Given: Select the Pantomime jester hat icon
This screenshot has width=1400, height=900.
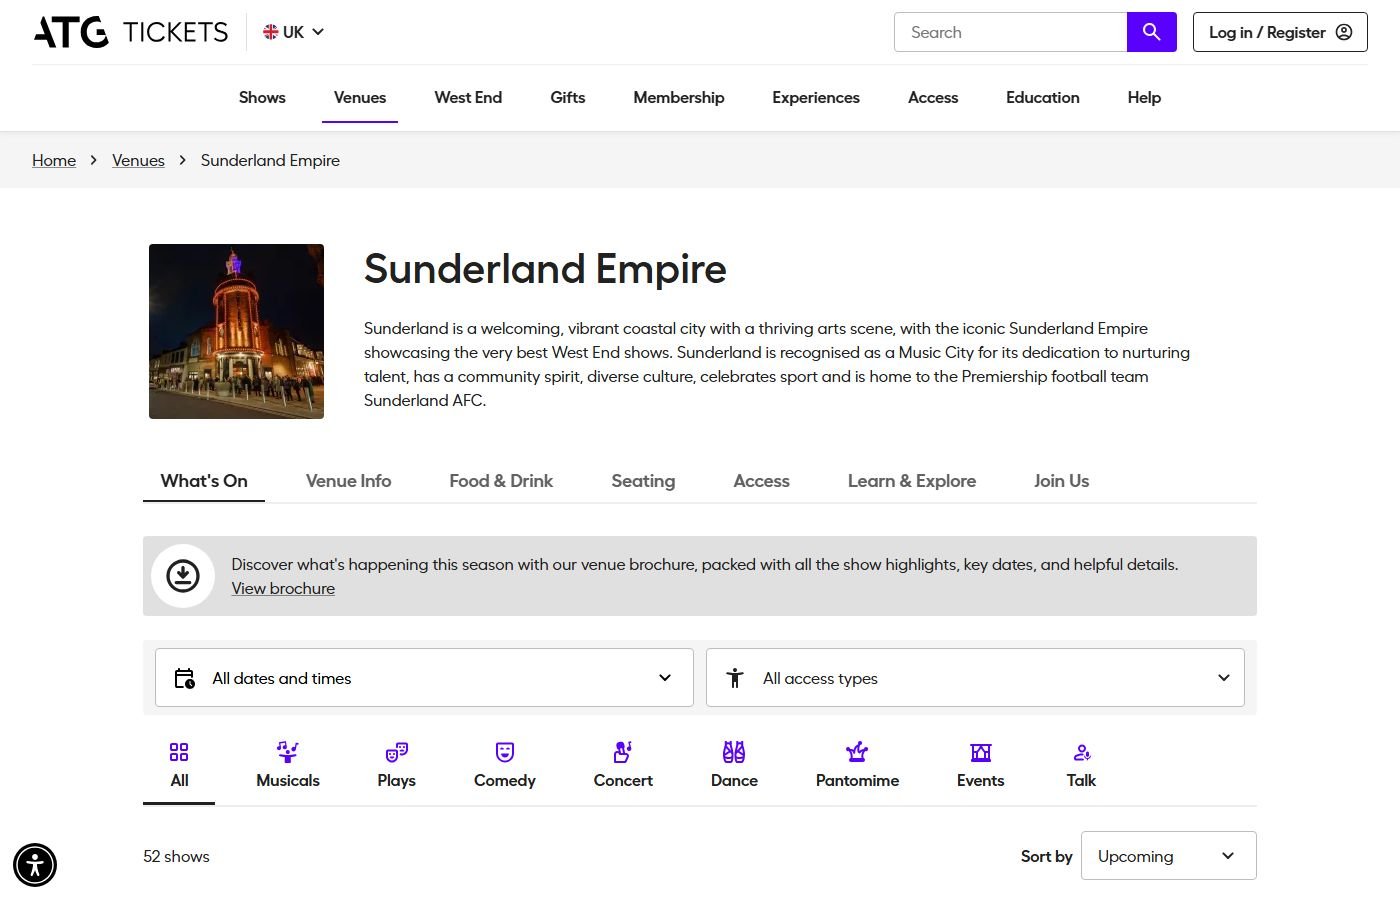Looking at the screenshot, I should (857, 752).
